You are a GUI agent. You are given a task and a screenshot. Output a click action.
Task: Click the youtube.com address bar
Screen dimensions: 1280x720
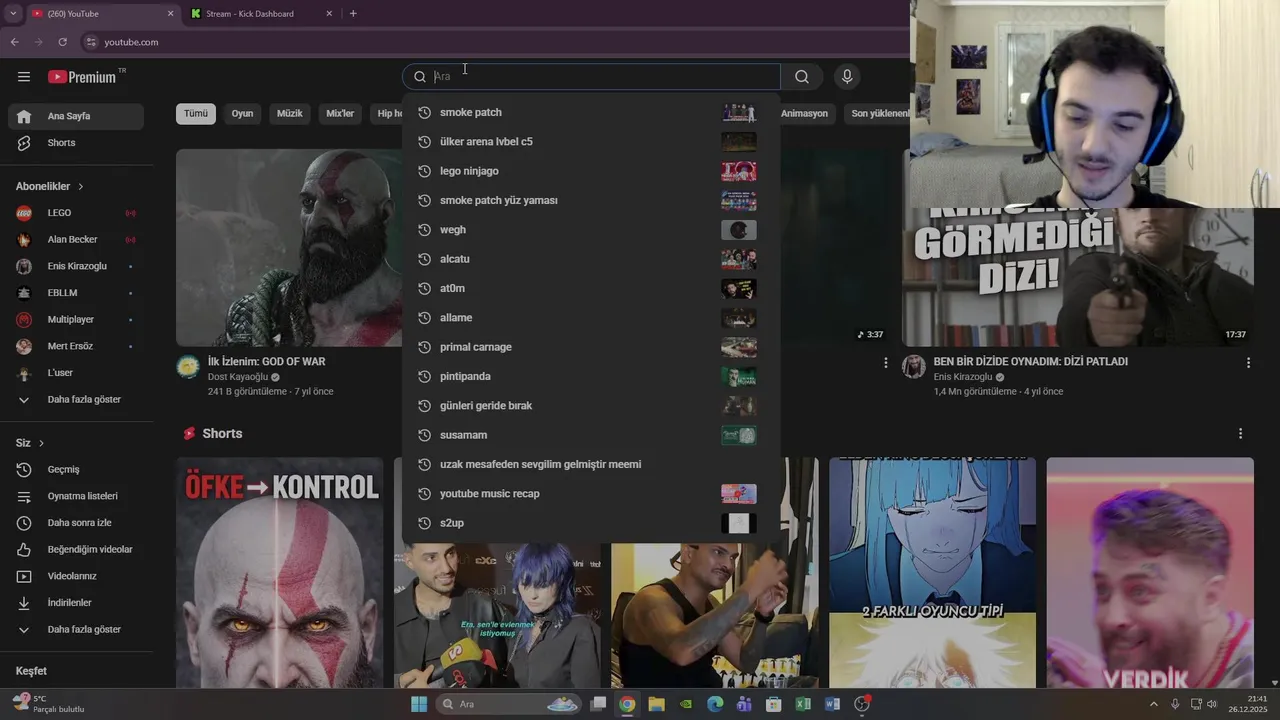[490, 42]
